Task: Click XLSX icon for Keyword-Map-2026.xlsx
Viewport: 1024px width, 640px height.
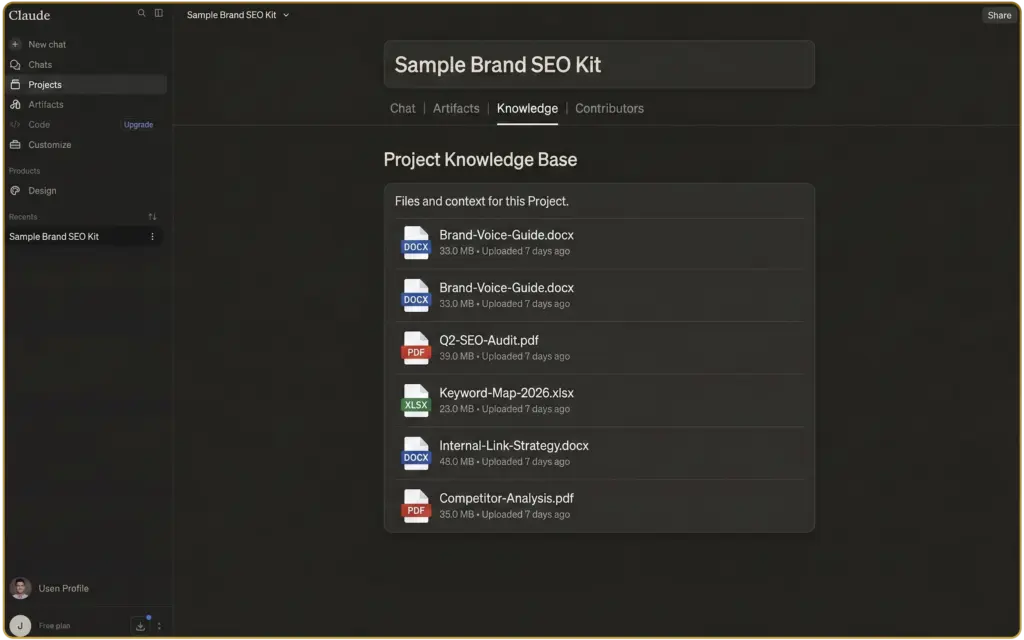Action: pyautogui.click(x=415, y=400)
